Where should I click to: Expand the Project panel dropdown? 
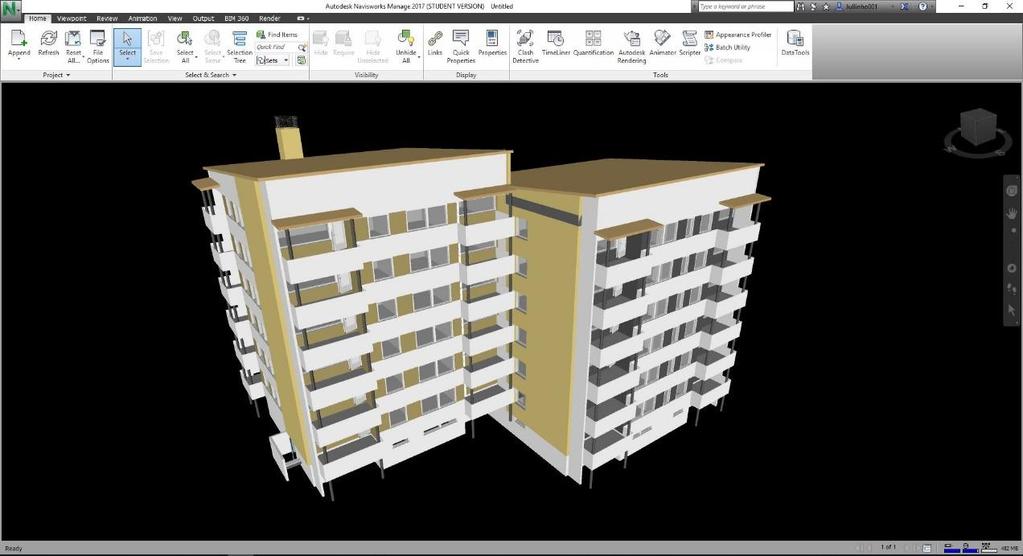56,75
